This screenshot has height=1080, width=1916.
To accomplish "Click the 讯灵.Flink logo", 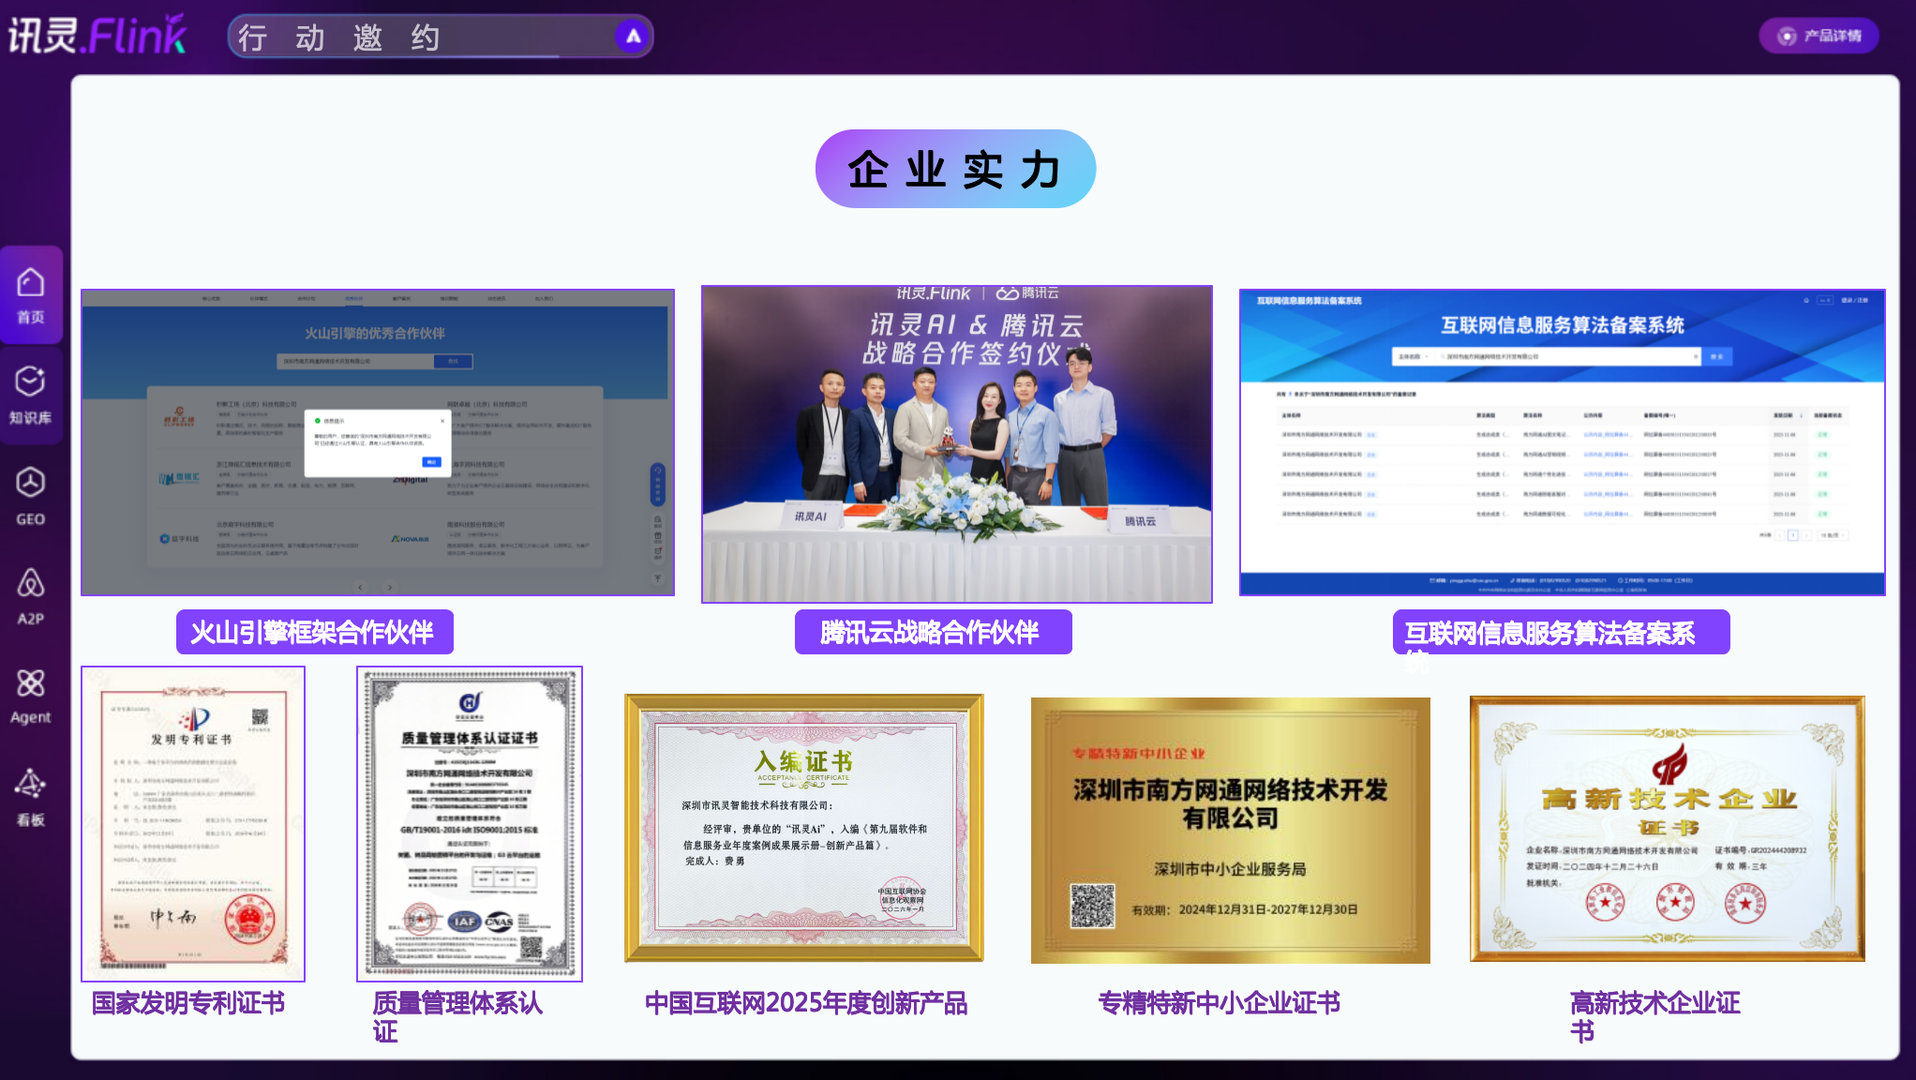I will coord(98,35).
